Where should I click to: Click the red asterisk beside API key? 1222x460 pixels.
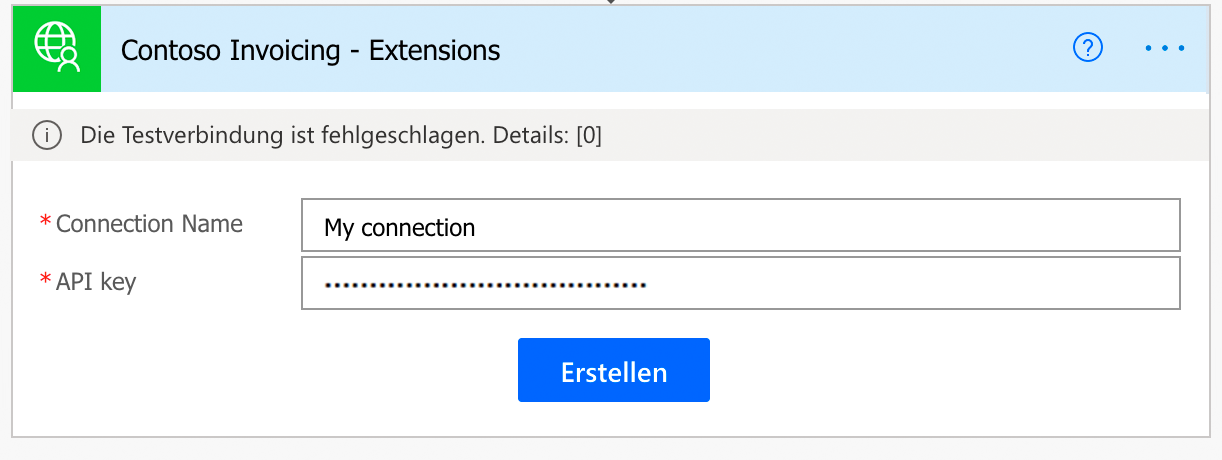[45, 282]
